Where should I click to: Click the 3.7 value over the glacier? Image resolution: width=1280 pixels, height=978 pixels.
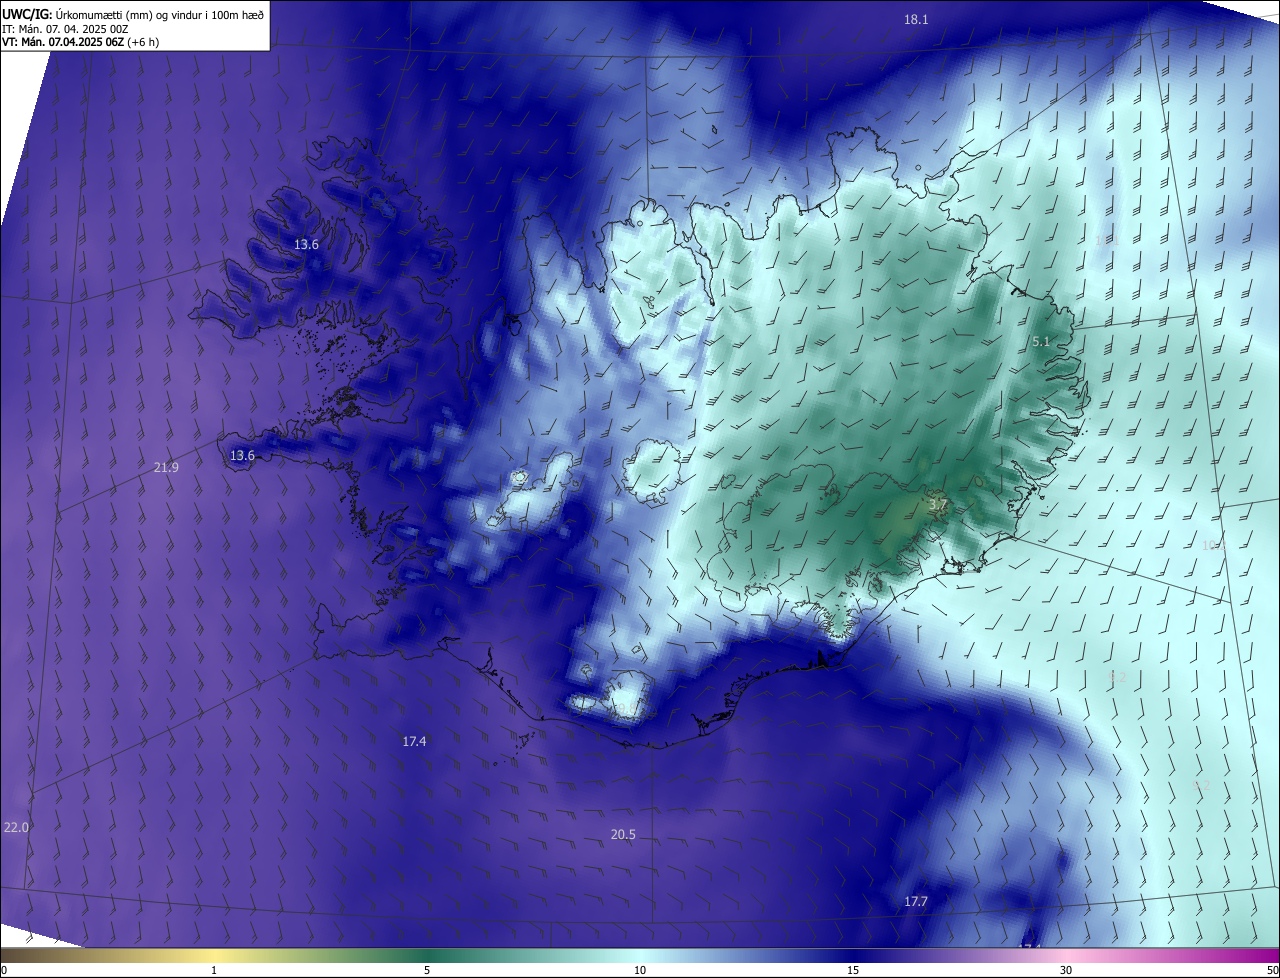[x=937, y=506]
